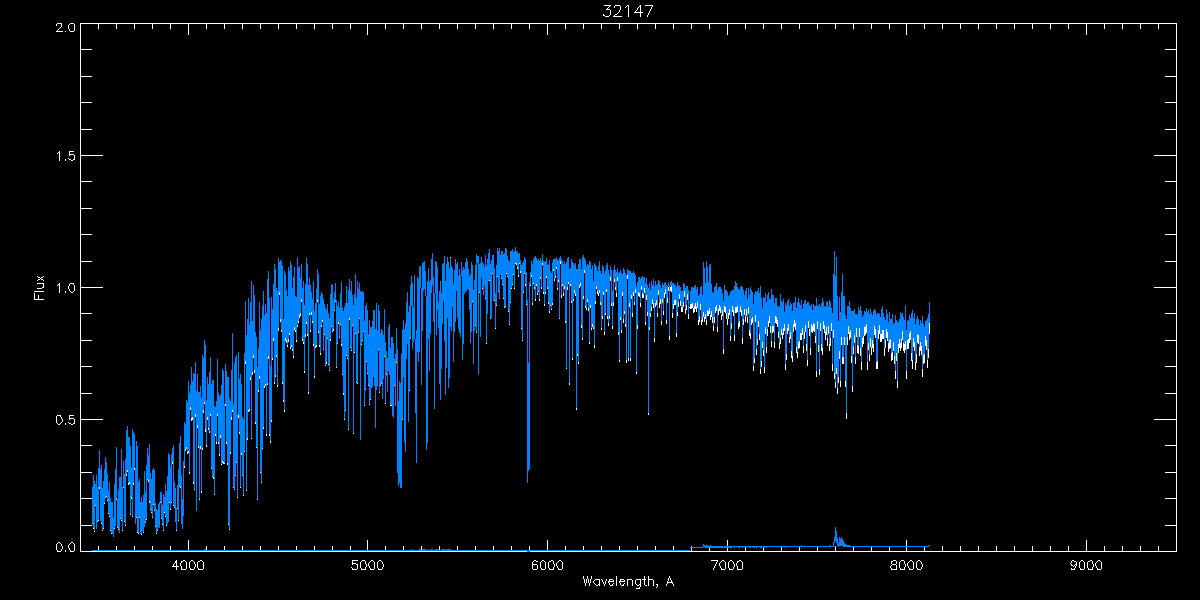Select the 5000 wavelength tick label
Viewport: 1200px width, 600px height.
[367, 566]
